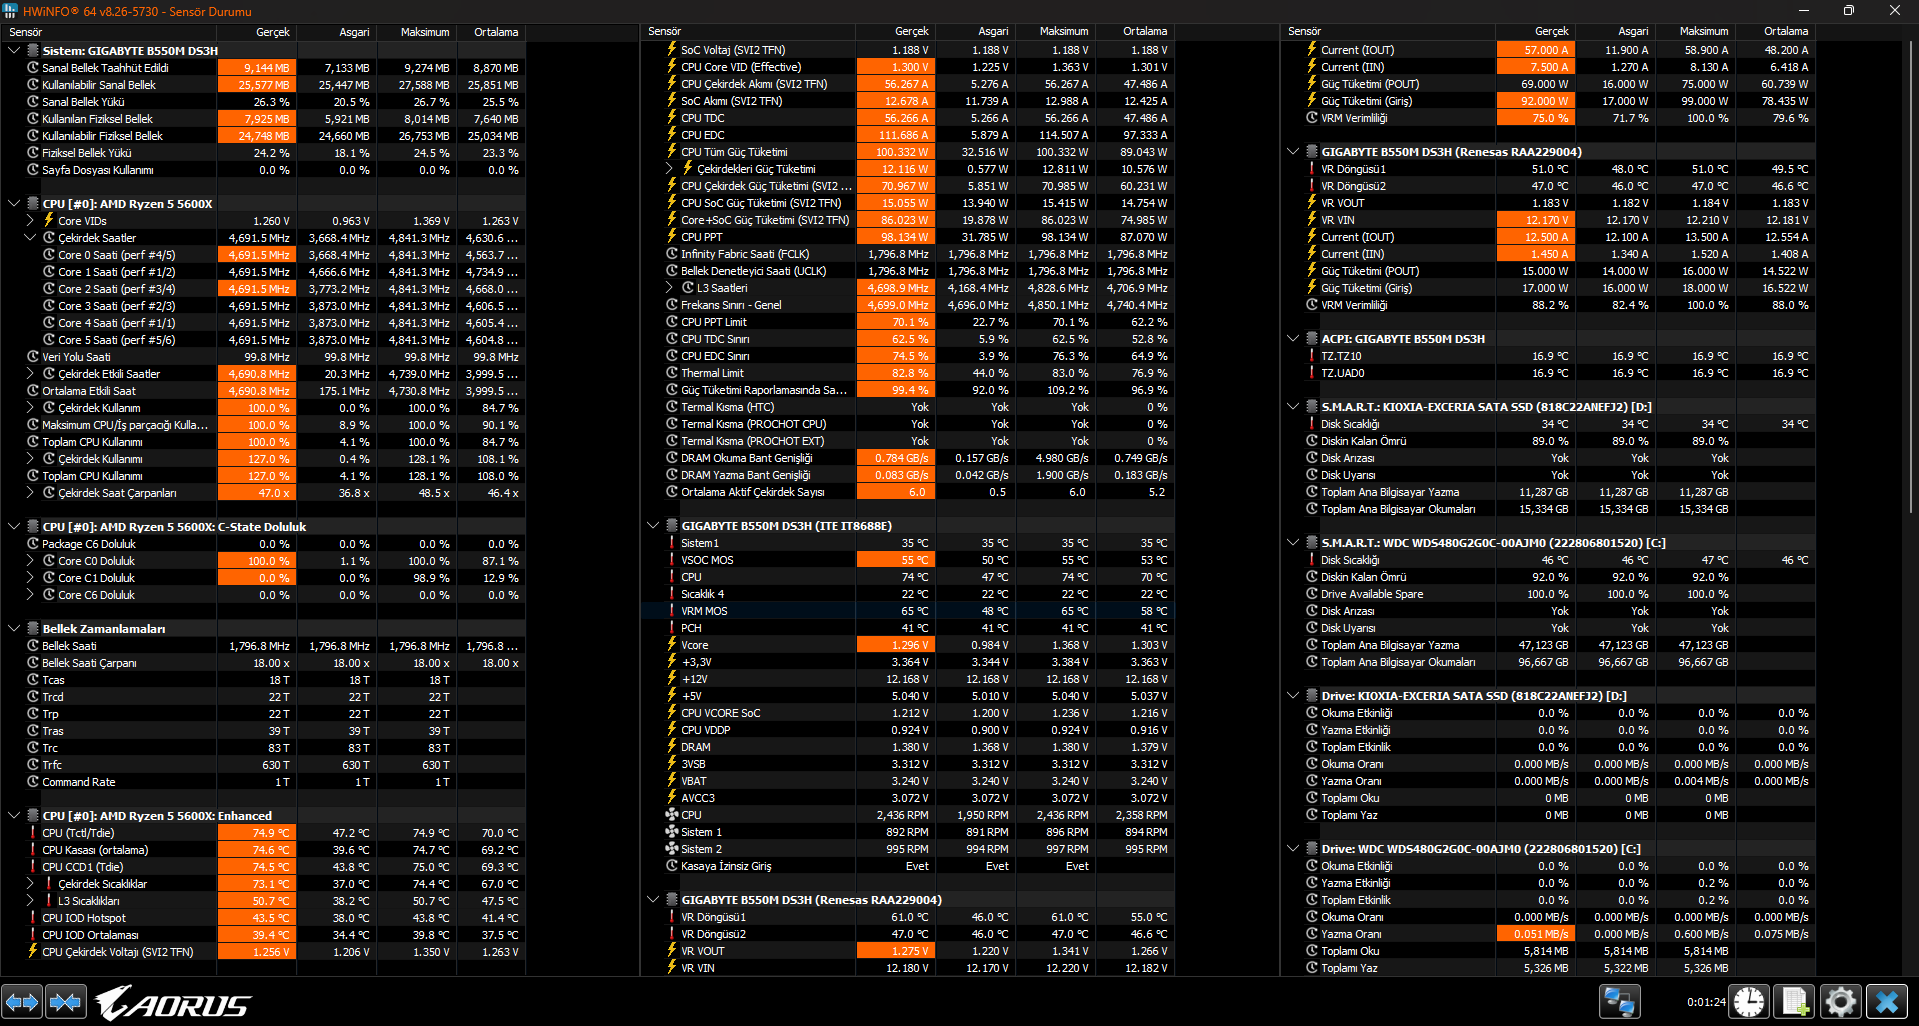Expand the L3 Saatleri entry
Image resolution: width=1919 pixels, height=1026 pixels.
(x=669, y=288)
